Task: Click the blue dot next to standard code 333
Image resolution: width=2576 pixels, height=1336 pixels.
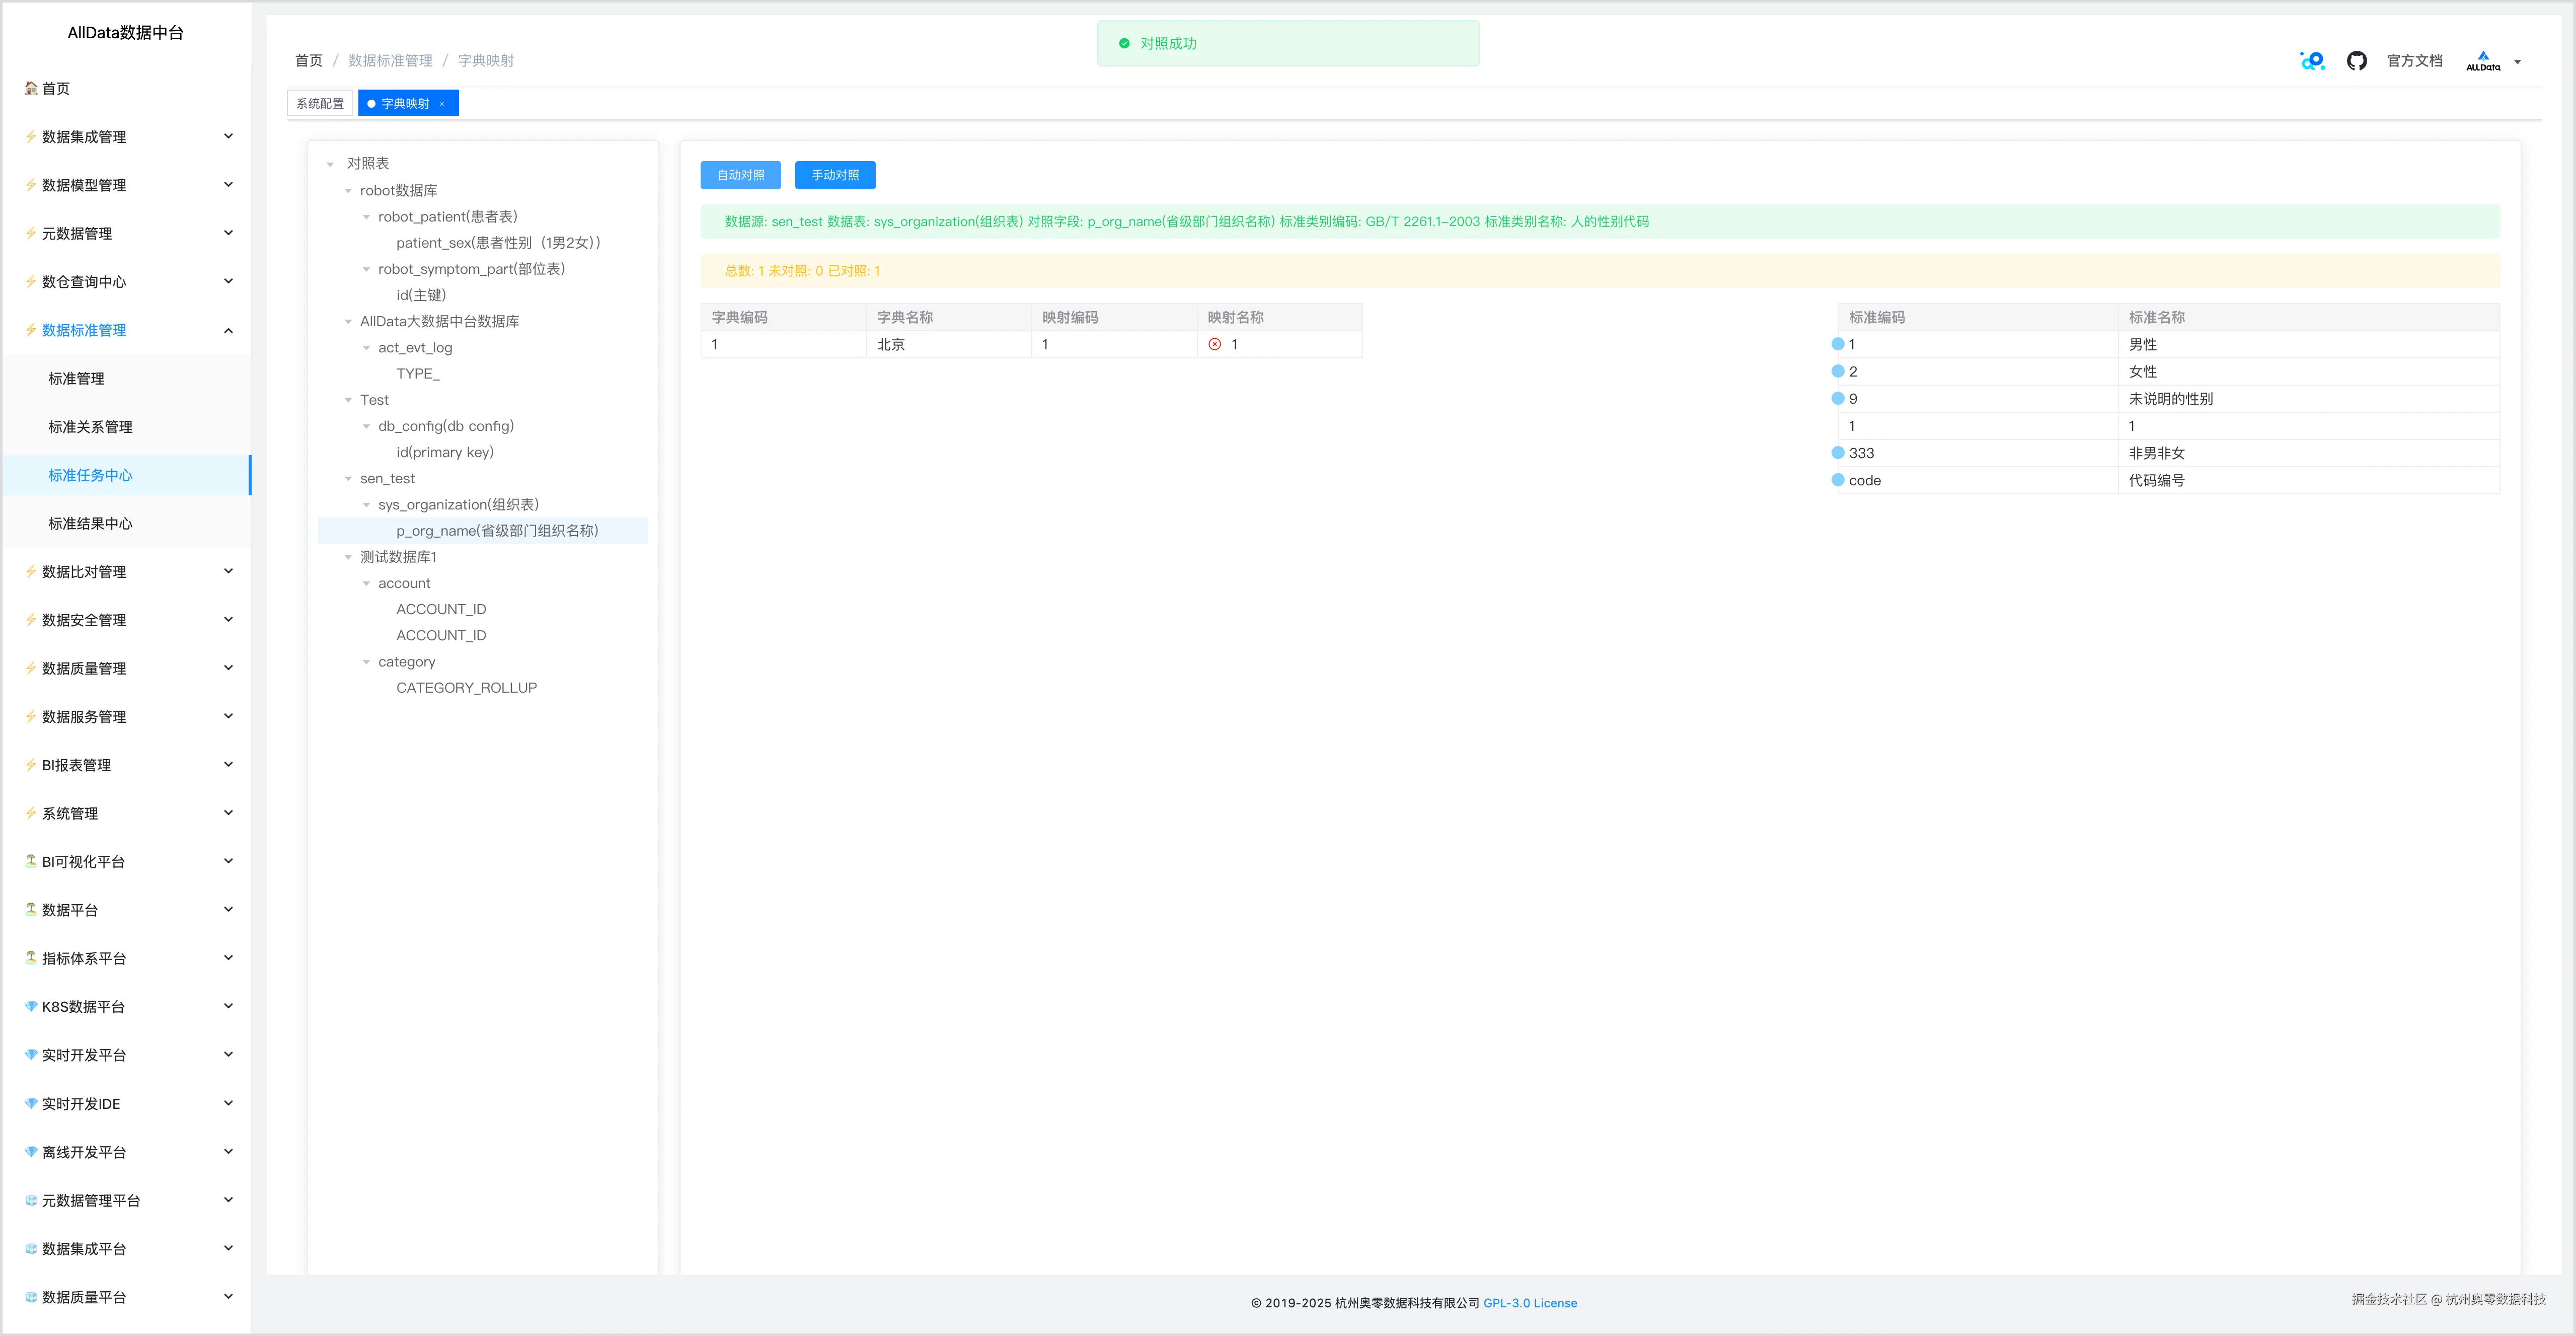Action: 1837,453
